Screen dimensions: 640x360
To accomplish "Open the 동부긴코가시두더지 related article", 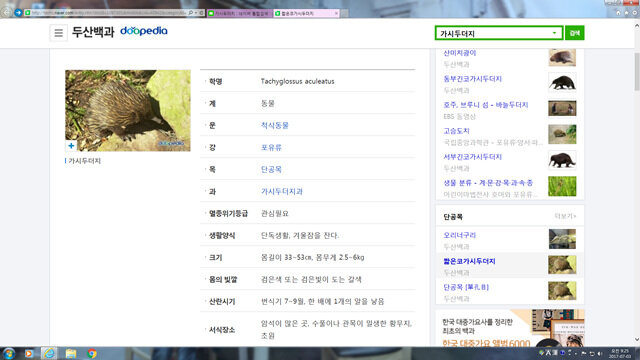I will (x=472, y=79).
